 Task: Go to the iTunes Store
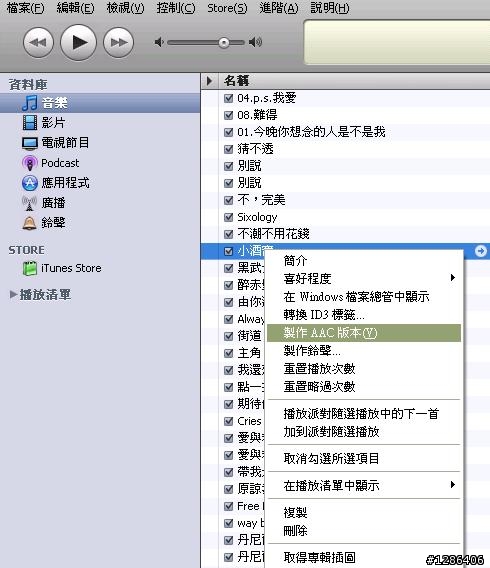pyautogui.click(x=62, y=268)
